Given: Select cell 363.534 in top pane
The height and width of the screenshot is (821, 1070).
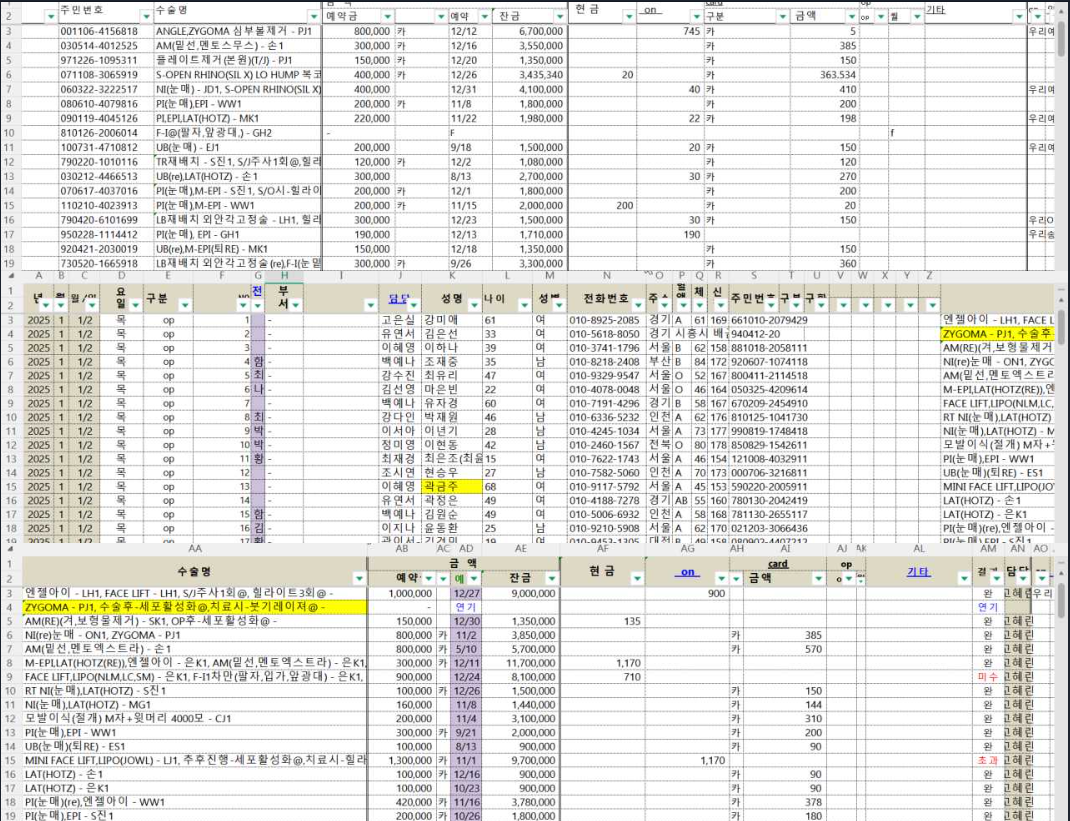Looking at the screenshot, I should click(826, 75).
